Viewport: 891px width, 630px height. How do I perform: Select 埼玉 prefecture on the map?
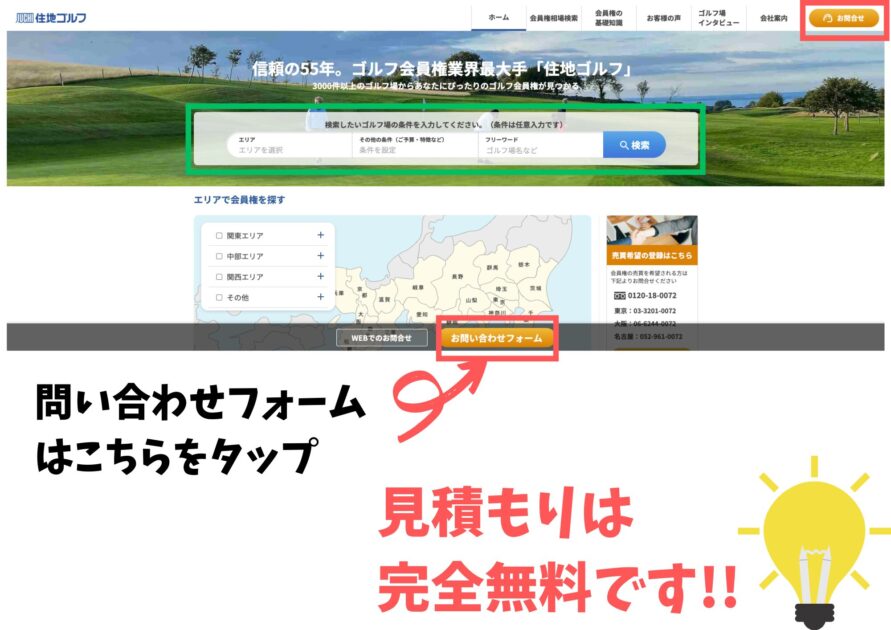pyautogui.click(x=501, y=289)
